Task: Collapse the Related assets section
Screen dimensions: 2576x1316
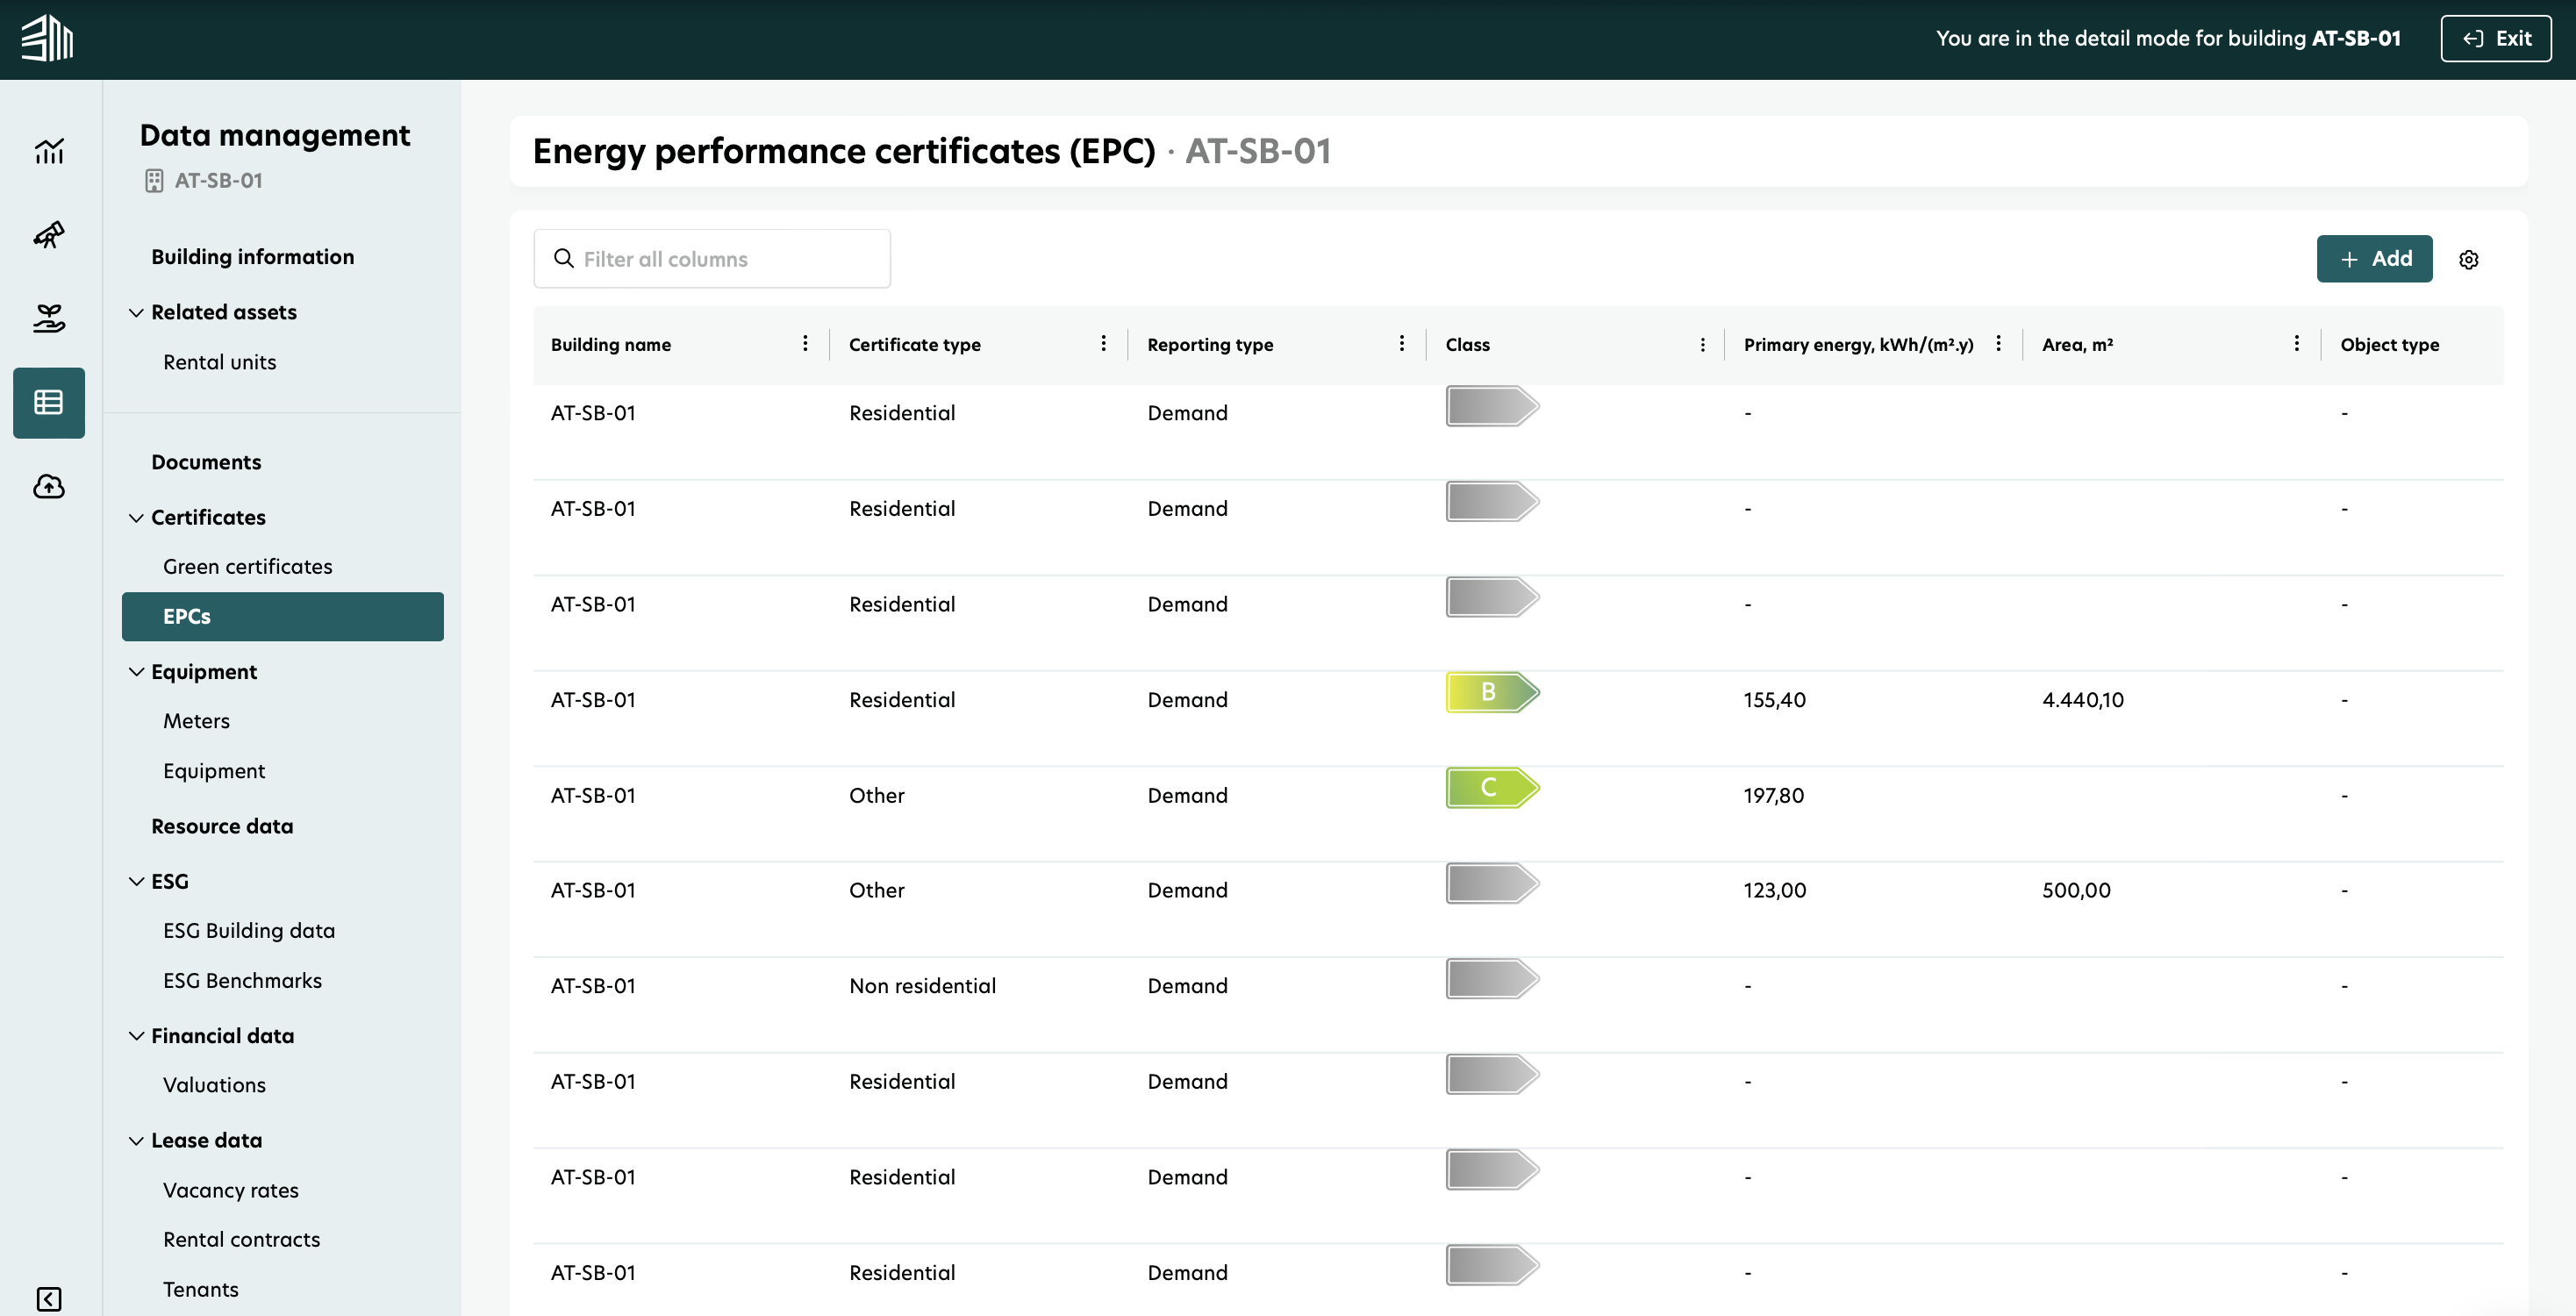Action: click(x=137, y=313)
